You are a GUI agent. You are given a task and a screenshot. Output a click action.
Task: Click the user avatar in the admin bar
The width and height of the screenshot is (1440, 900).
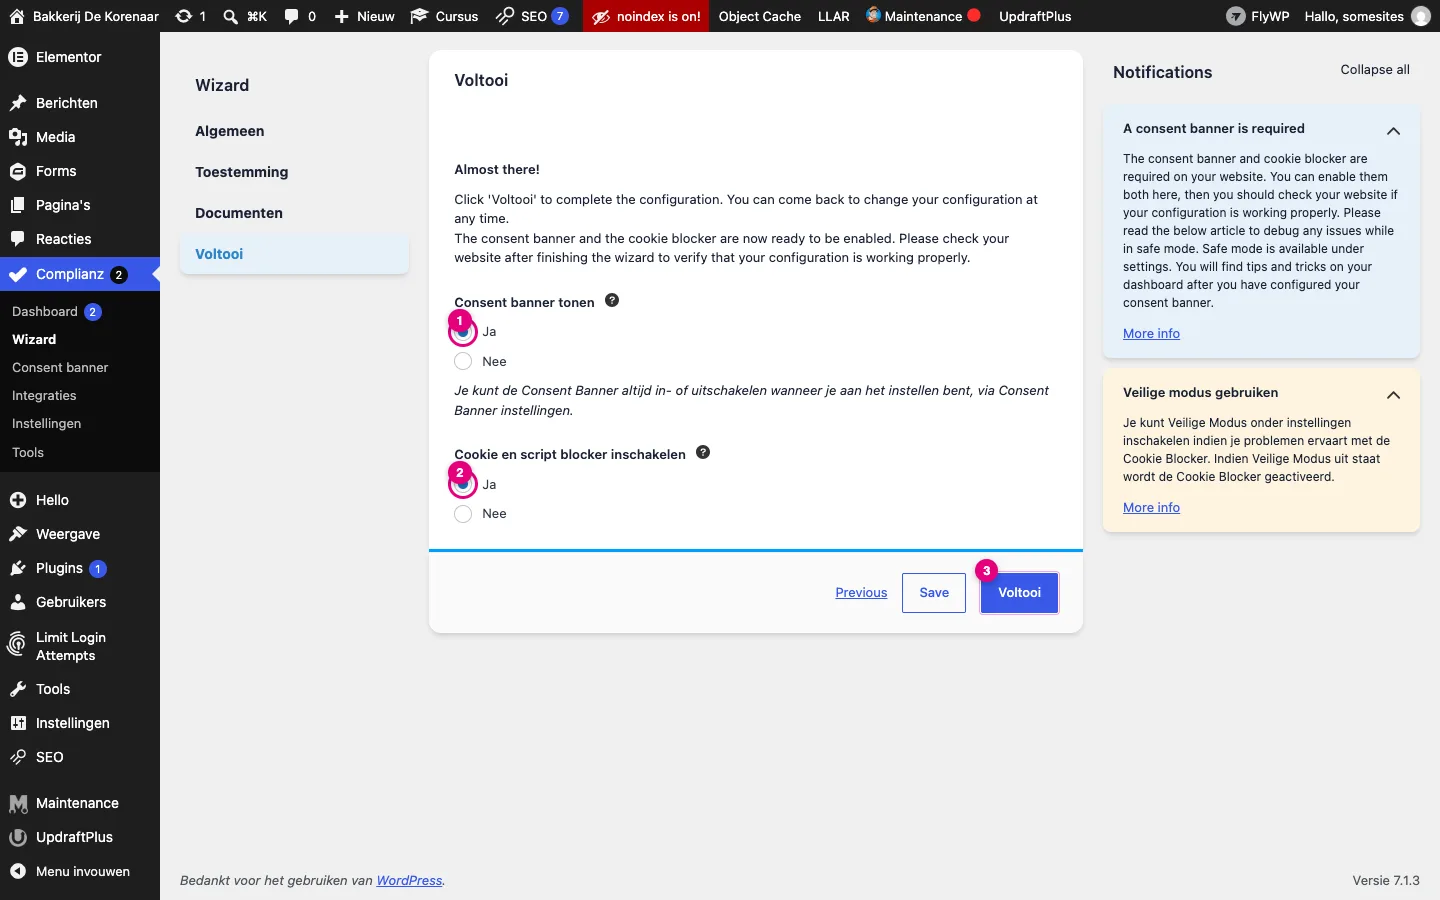(x=1421, y=16)
